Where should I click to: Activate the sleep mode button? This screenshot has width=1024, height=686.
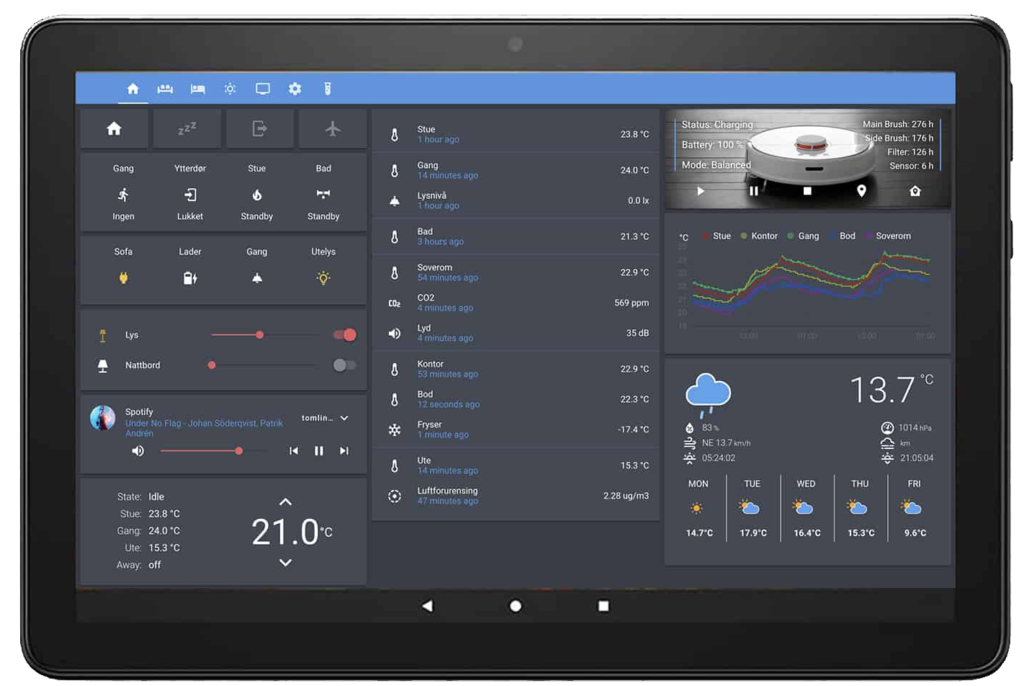(186, 129)
